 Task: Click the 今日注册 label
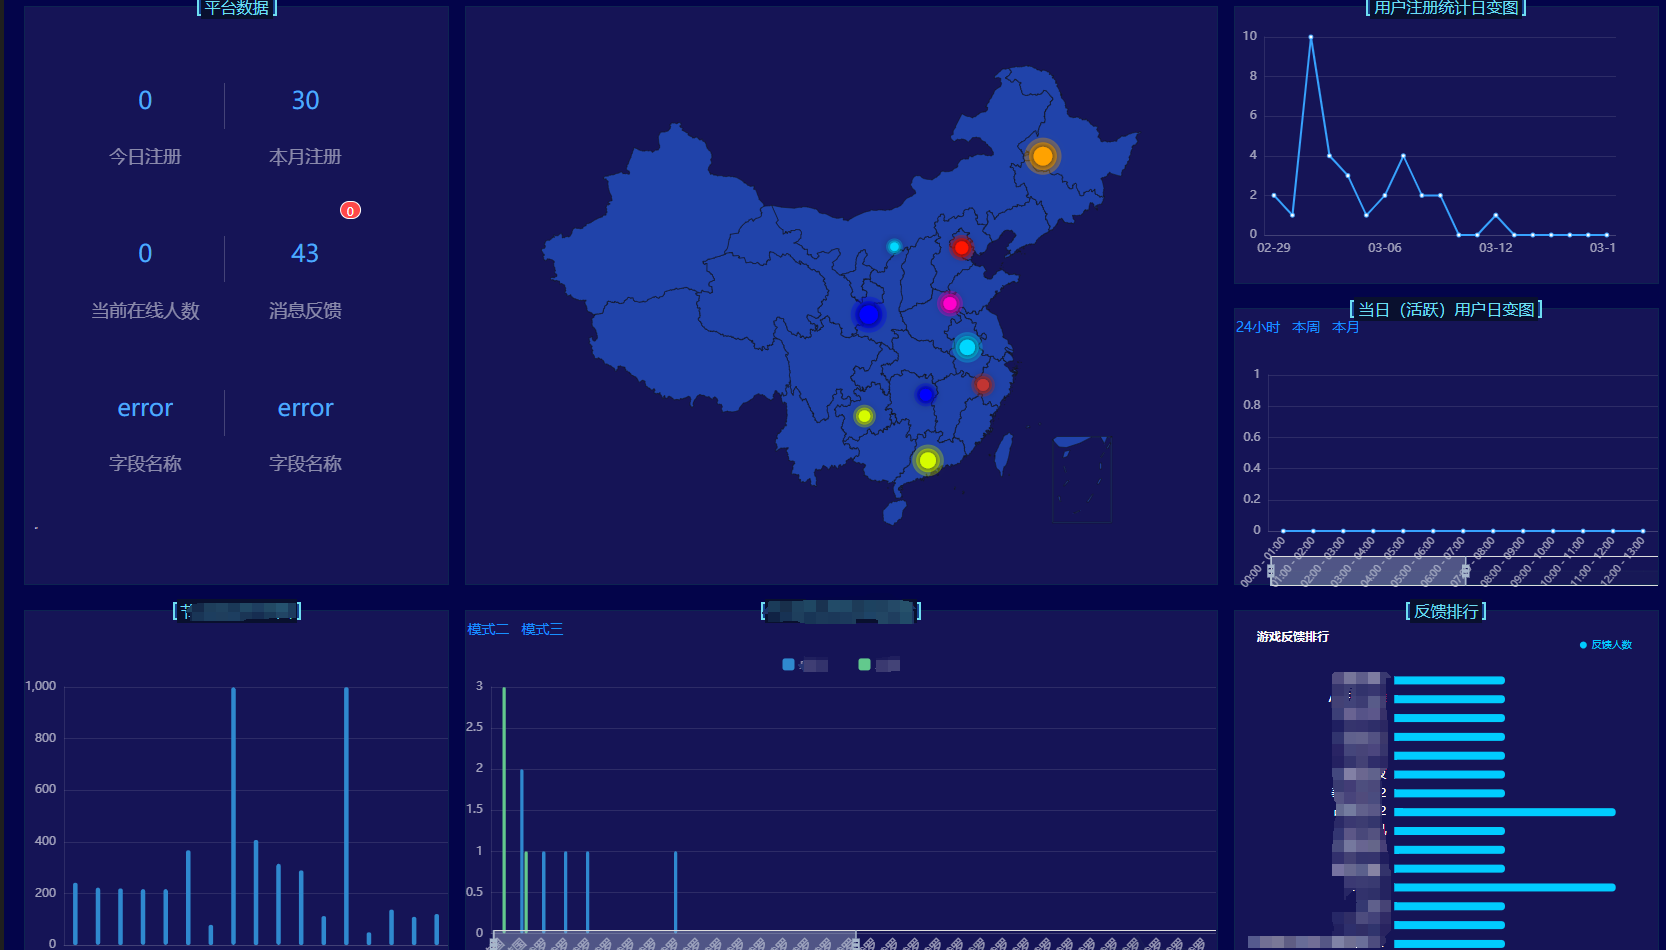click(x=145, y=157)
